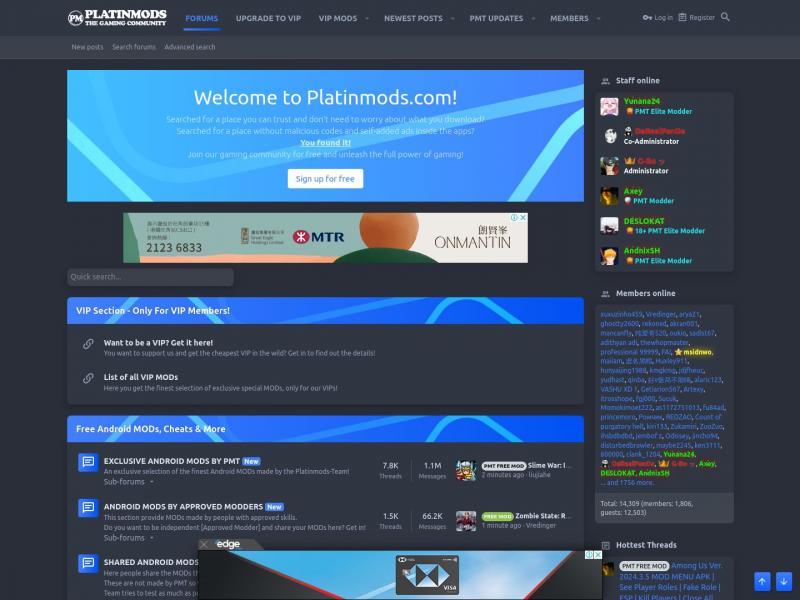Click link icon beside Want to be a VIP
Screen dimensions: 800x600
pos(88,344)
